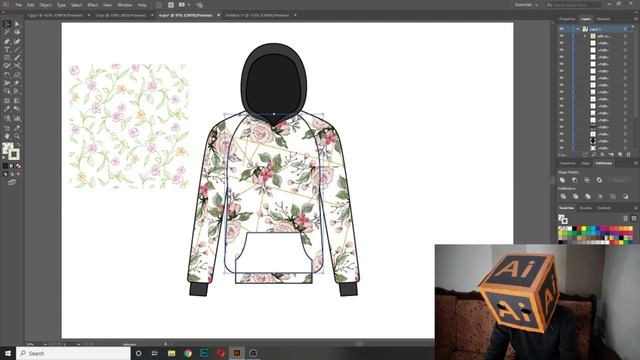Image resolution: width=640 pixels, height=360 pixels.
Task: Click the Stroke swatch in the toolbar
Action: [14, 154]
